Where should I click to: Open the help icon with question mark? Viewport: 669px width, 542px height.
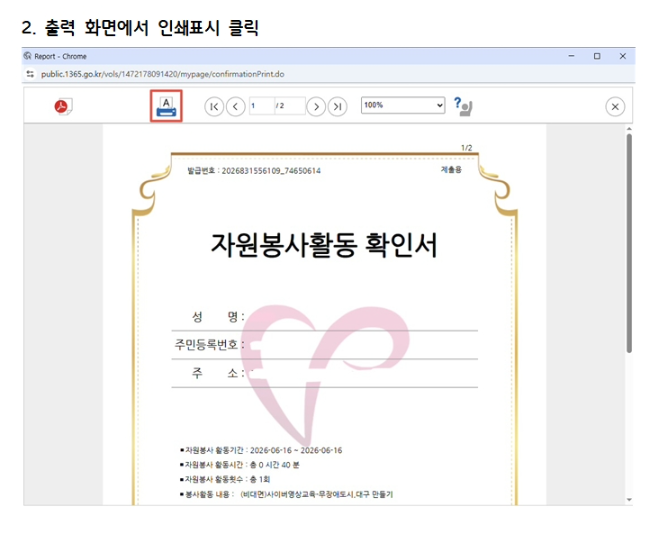pyautogui.click(x=463, y=106)
